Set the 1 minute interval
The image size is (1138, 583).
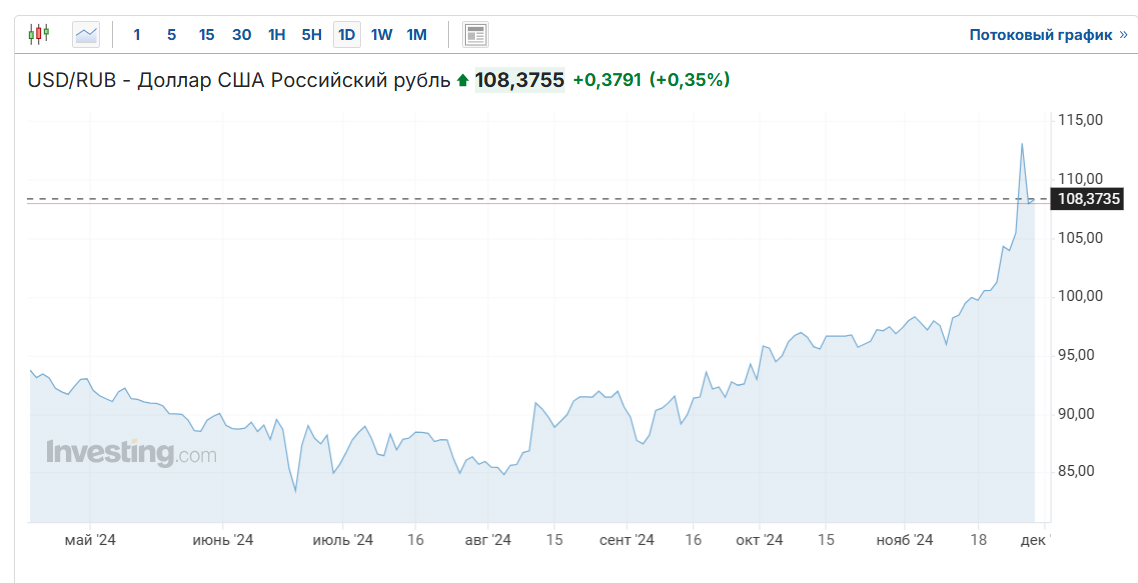[137, 35]
